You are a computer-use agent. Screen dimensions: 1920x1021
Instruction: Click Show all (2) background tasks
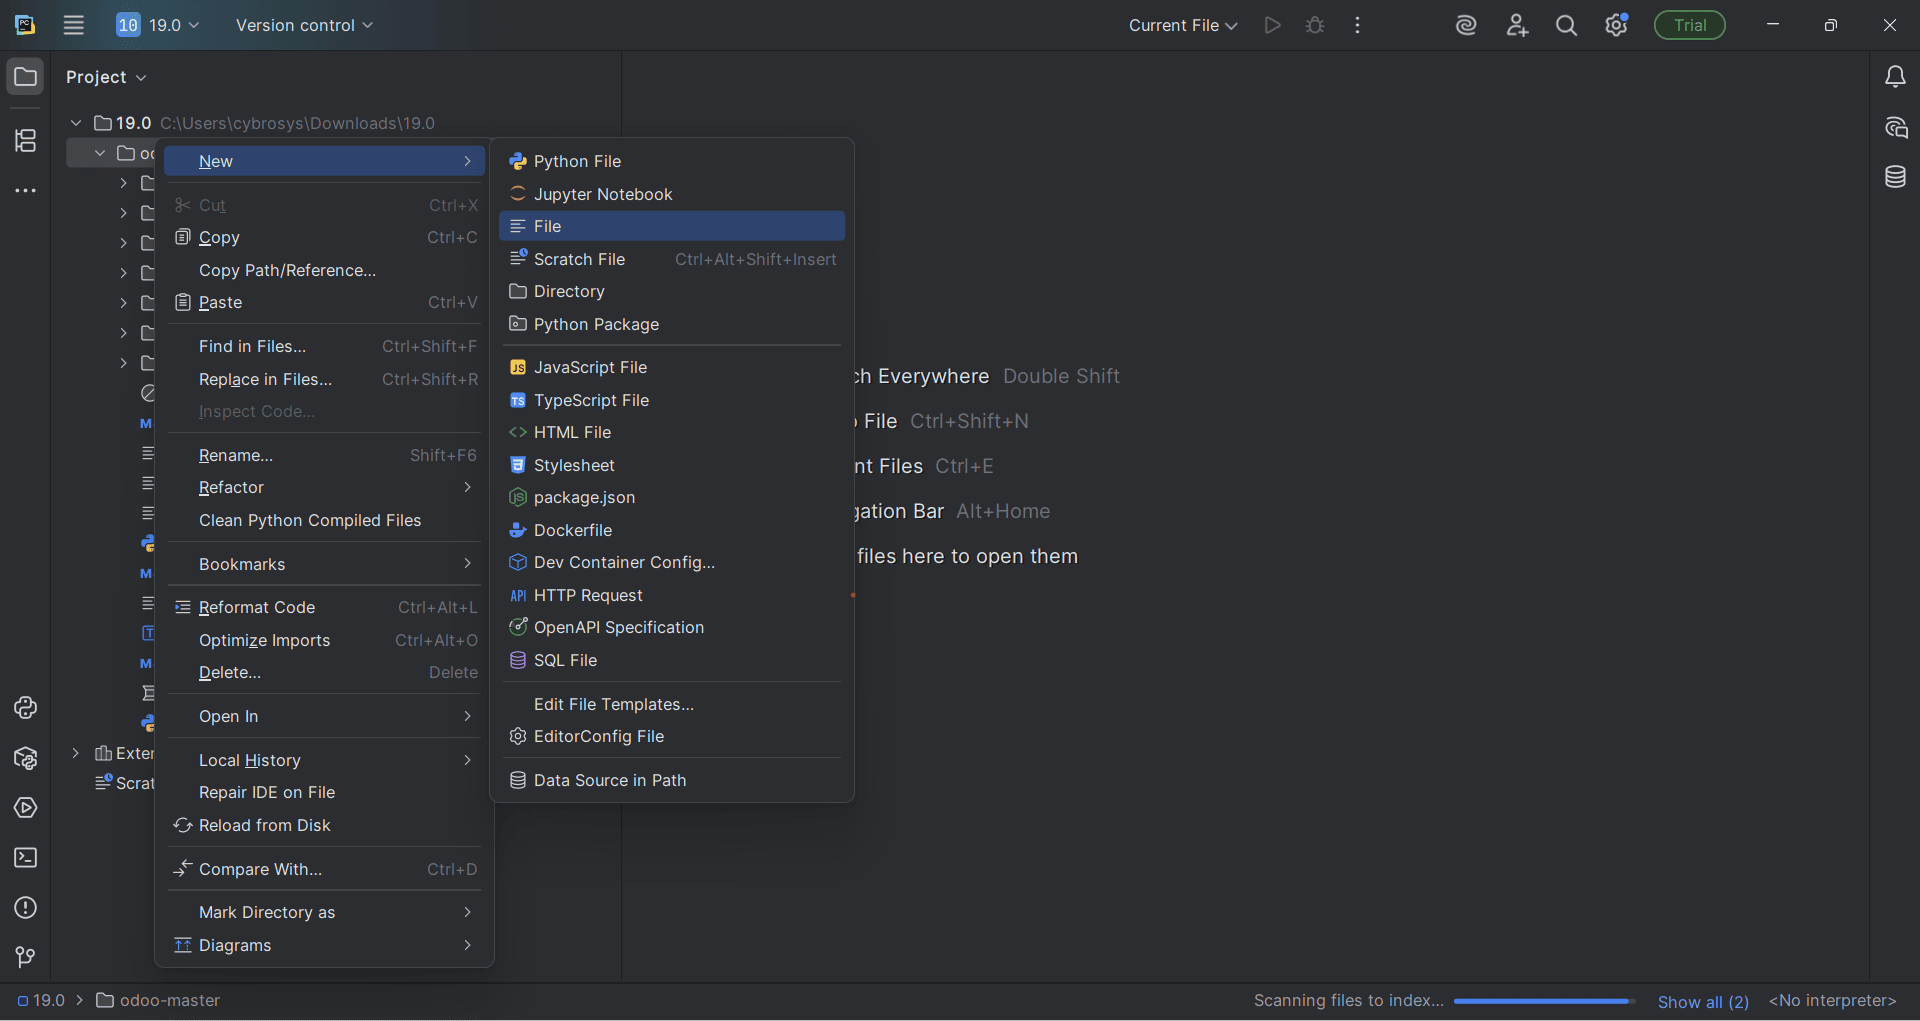click(1703, 1001)
